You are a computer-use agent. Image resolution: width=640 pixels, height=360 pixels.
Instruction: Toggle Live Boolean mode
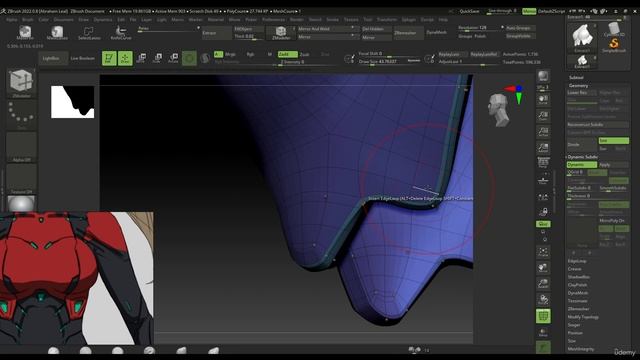pos(82,58)
